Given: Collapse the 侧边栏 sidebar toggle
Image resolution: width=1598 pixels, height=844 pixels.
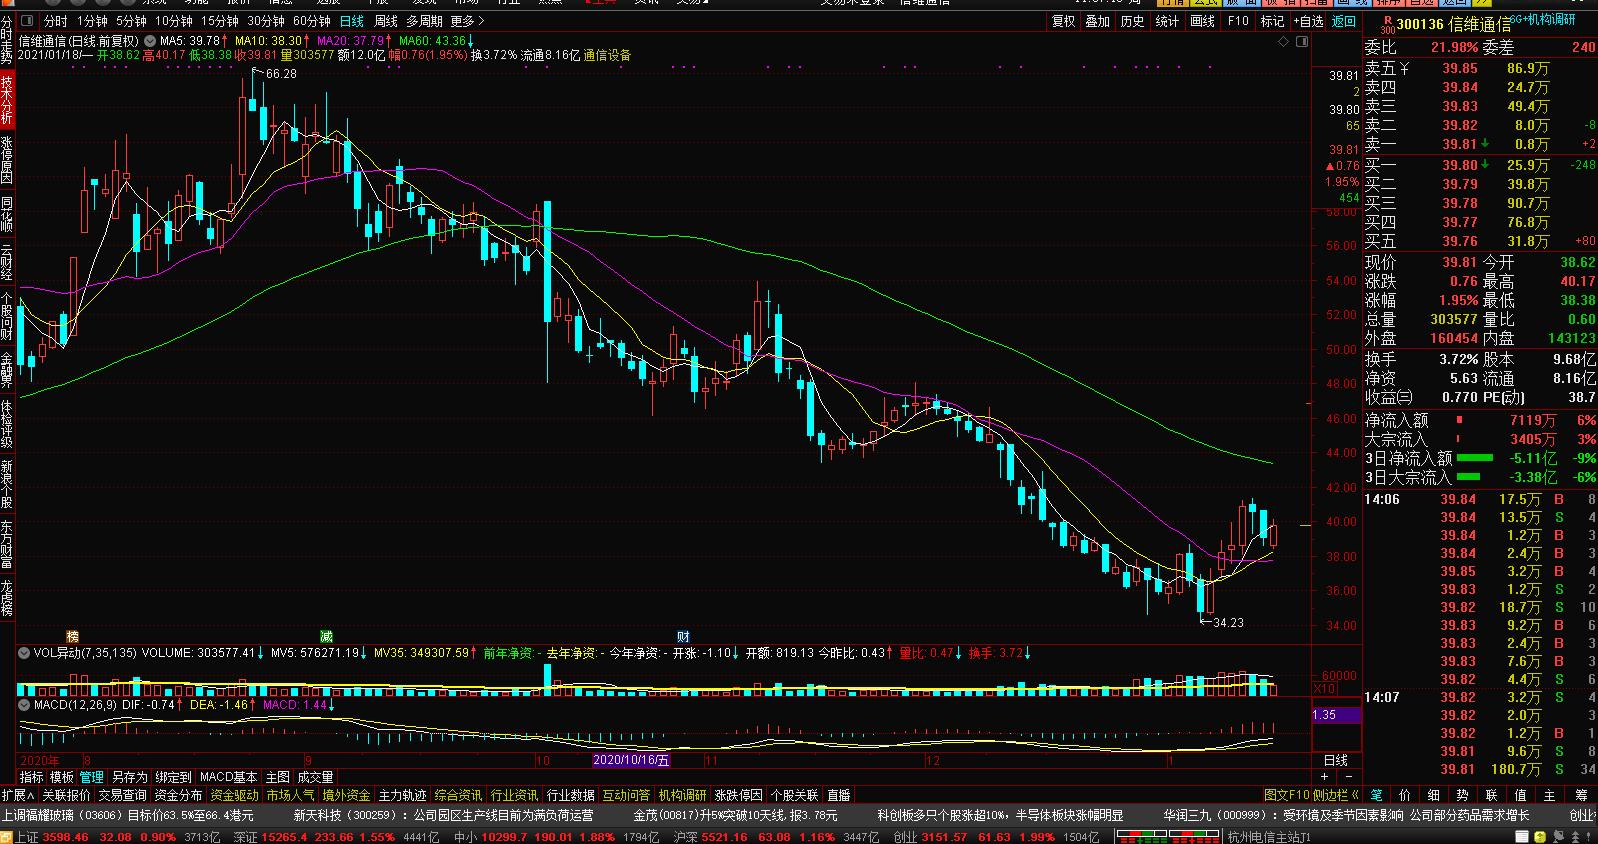Looking at the screenshot, I should pyautogui.click(x=1337, y=795).
